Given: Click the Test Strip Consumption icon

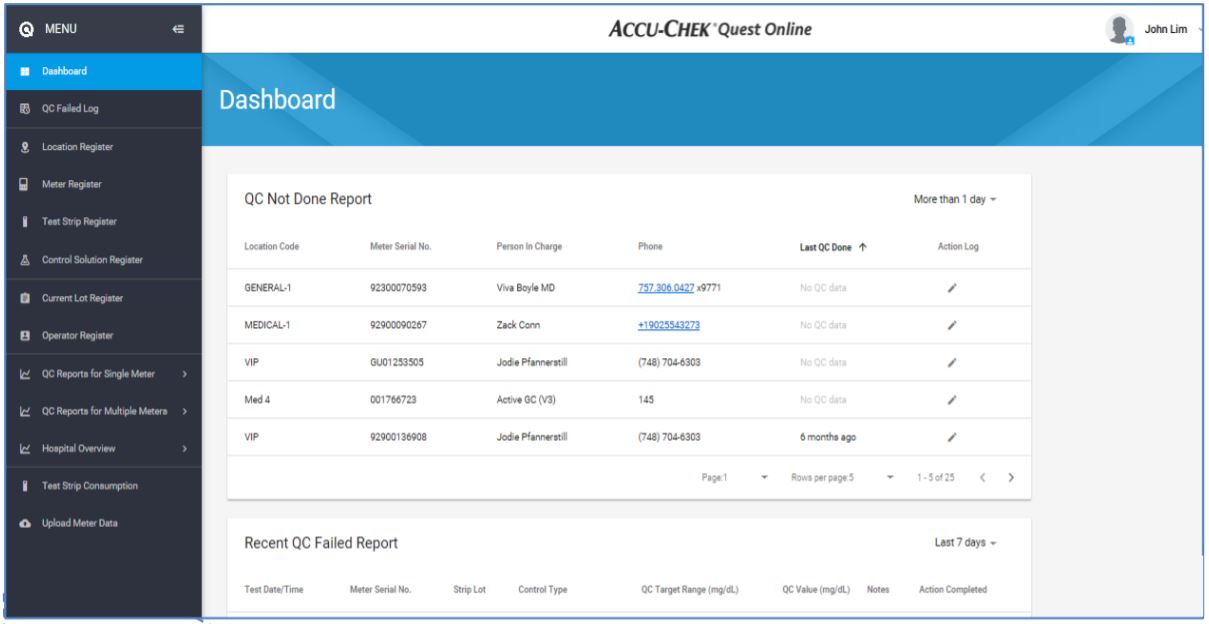Looking at the screenshot, I should click(23, 486).
